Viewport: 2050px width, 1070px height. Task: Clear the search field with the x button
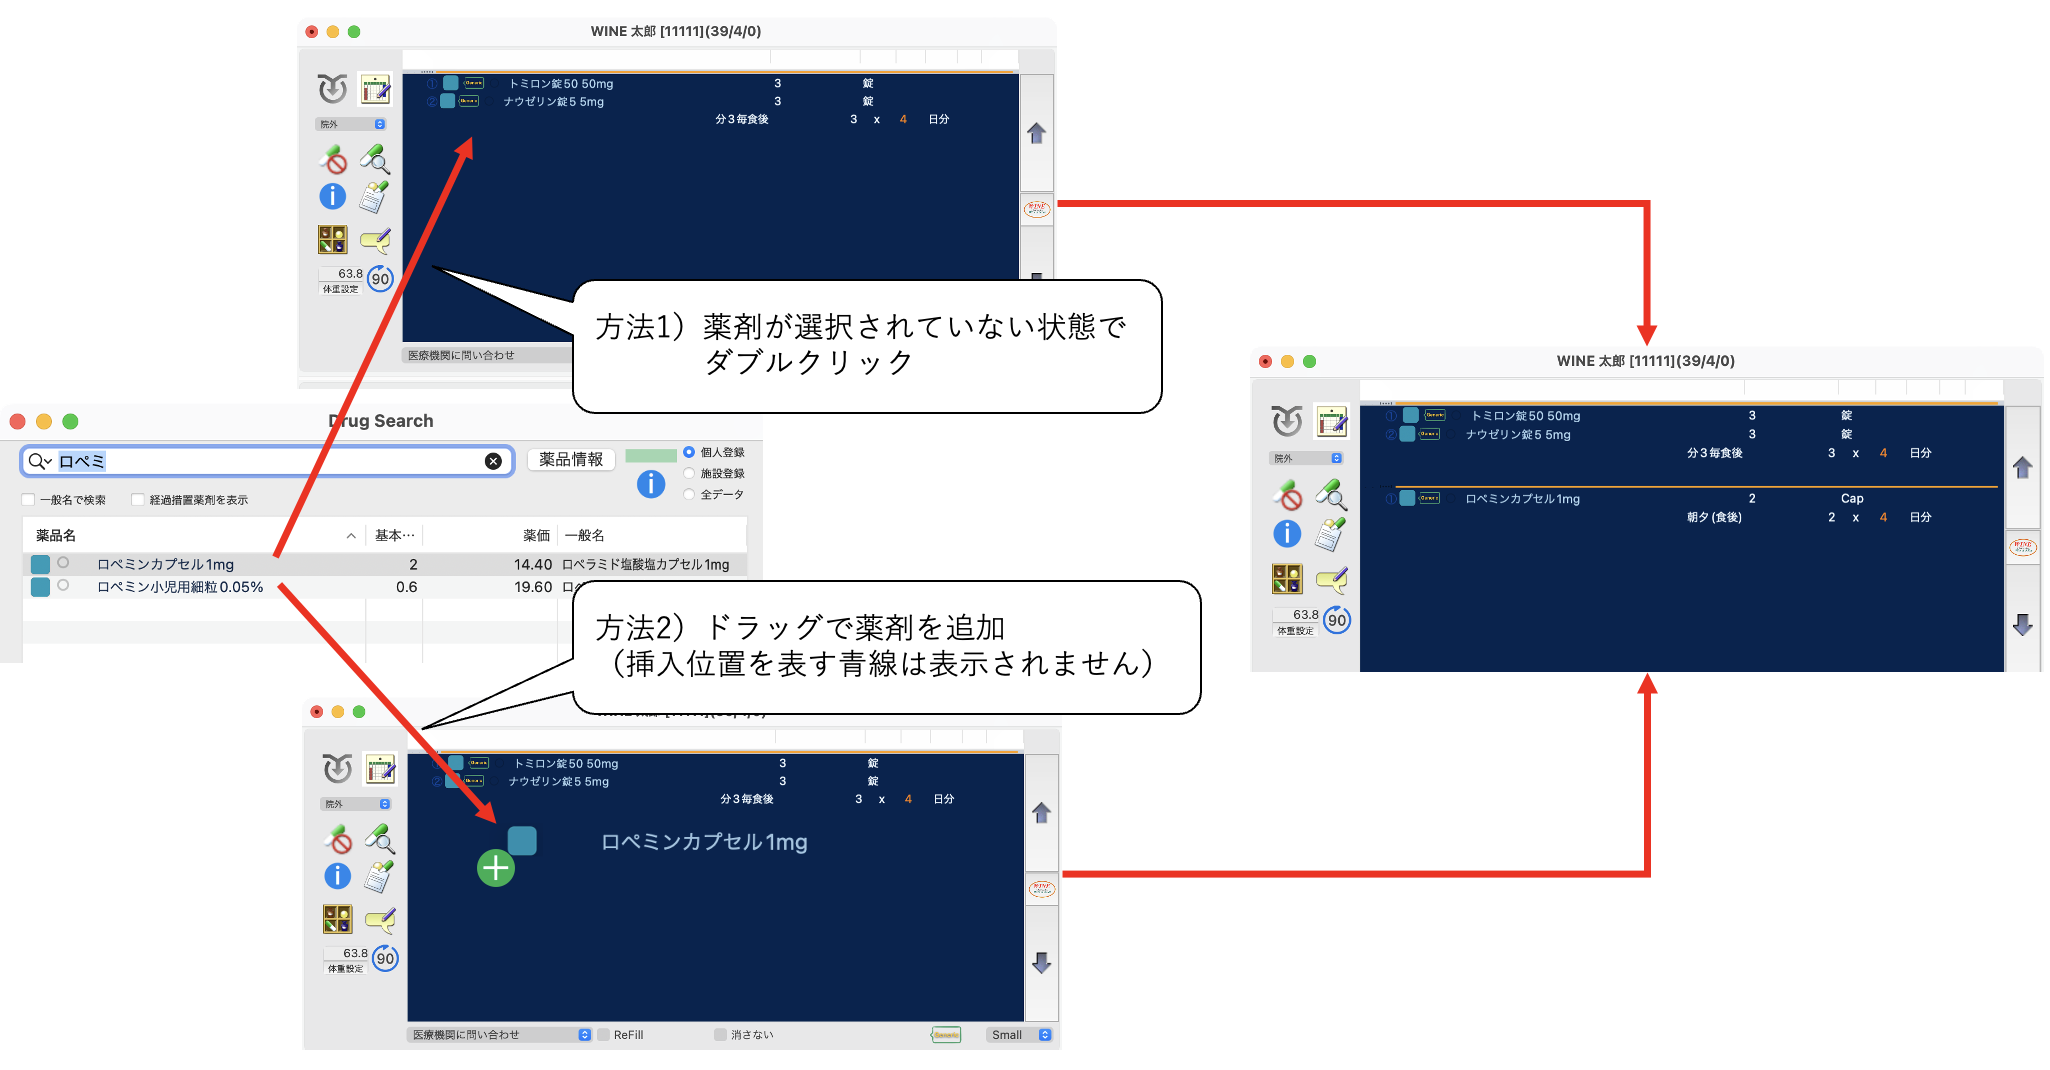[x=492, y=460]
